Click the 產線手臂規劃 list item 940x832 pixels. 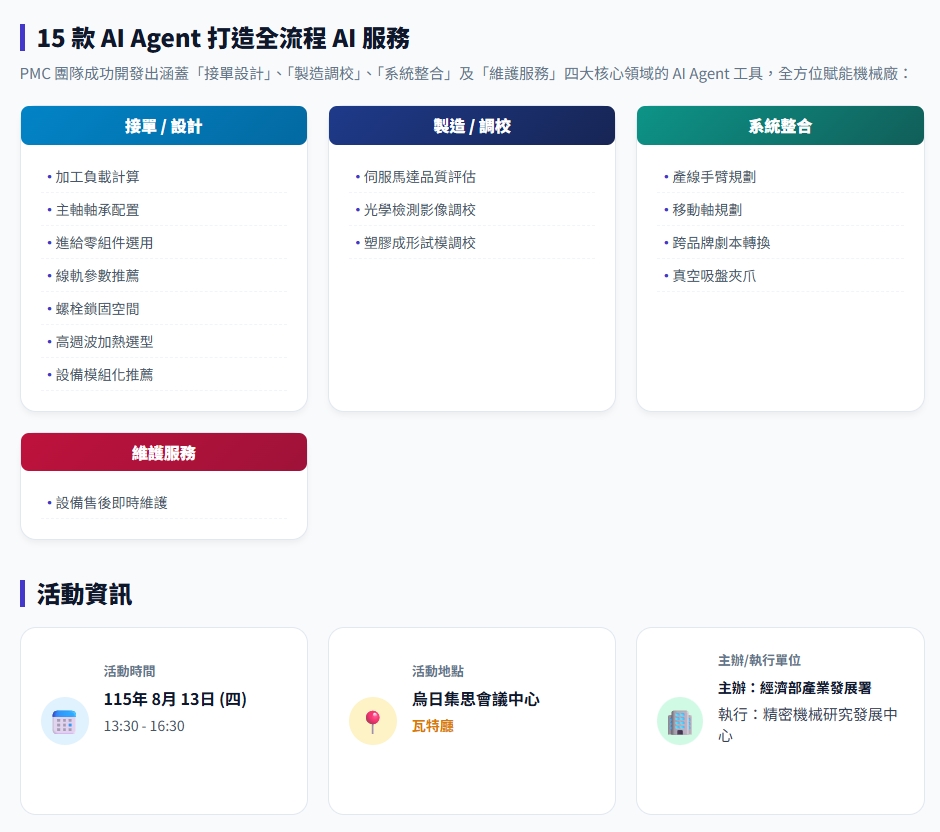(x=780, y=177)
